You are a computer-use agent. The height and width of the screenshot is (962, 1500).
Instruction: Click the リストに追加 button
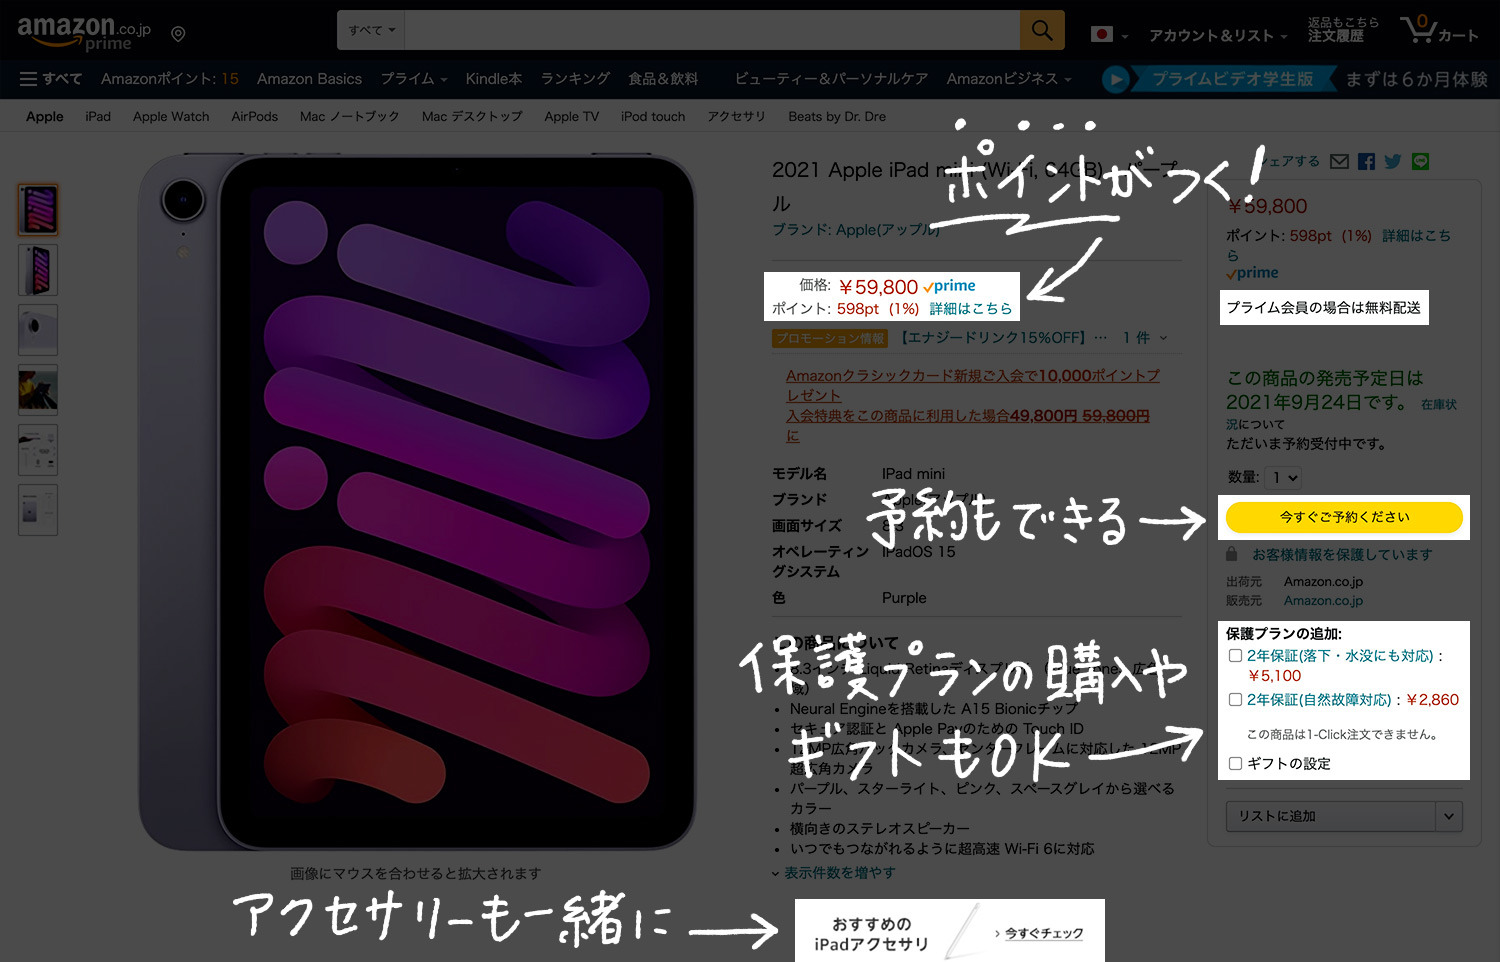[x=1331, y=816]
